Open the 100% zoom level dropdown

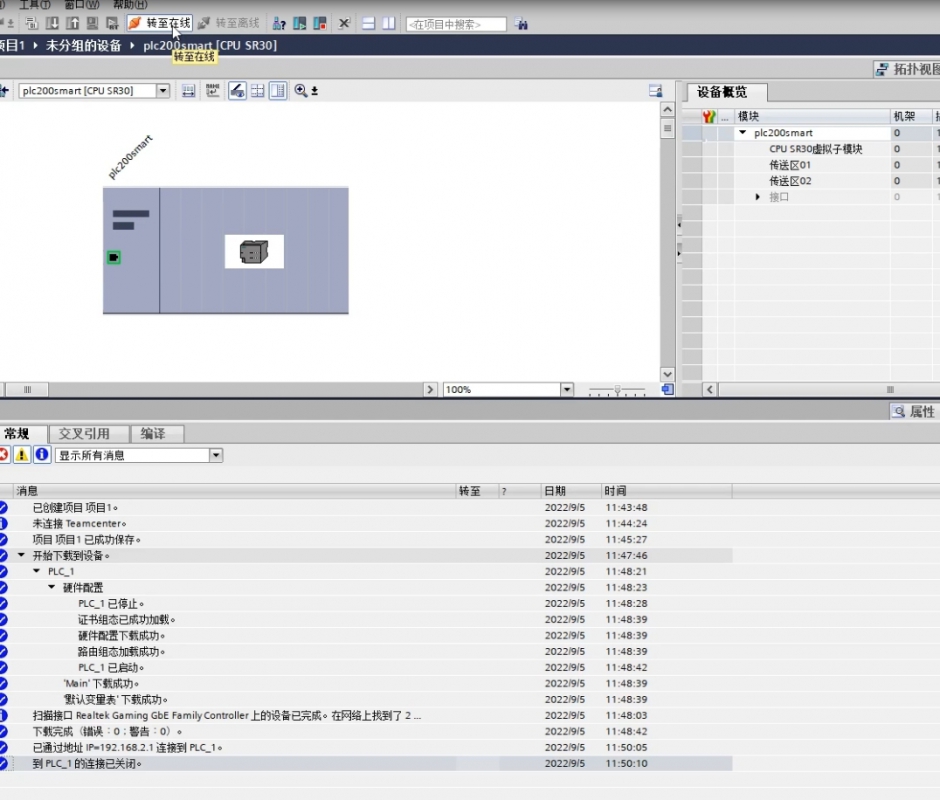pyautogui.click(x=567, y=390)
